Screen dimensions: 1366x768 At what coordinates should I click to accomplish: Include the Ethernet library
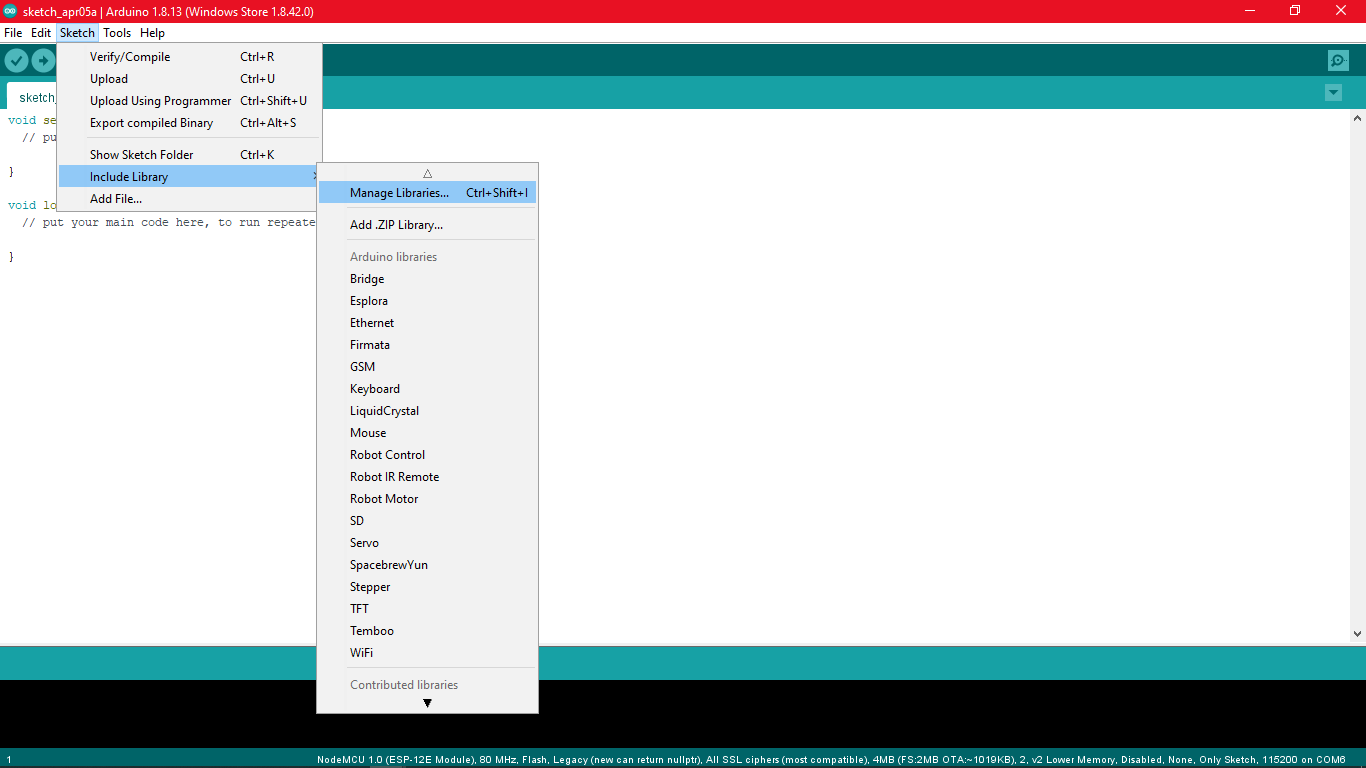[427, 323]
